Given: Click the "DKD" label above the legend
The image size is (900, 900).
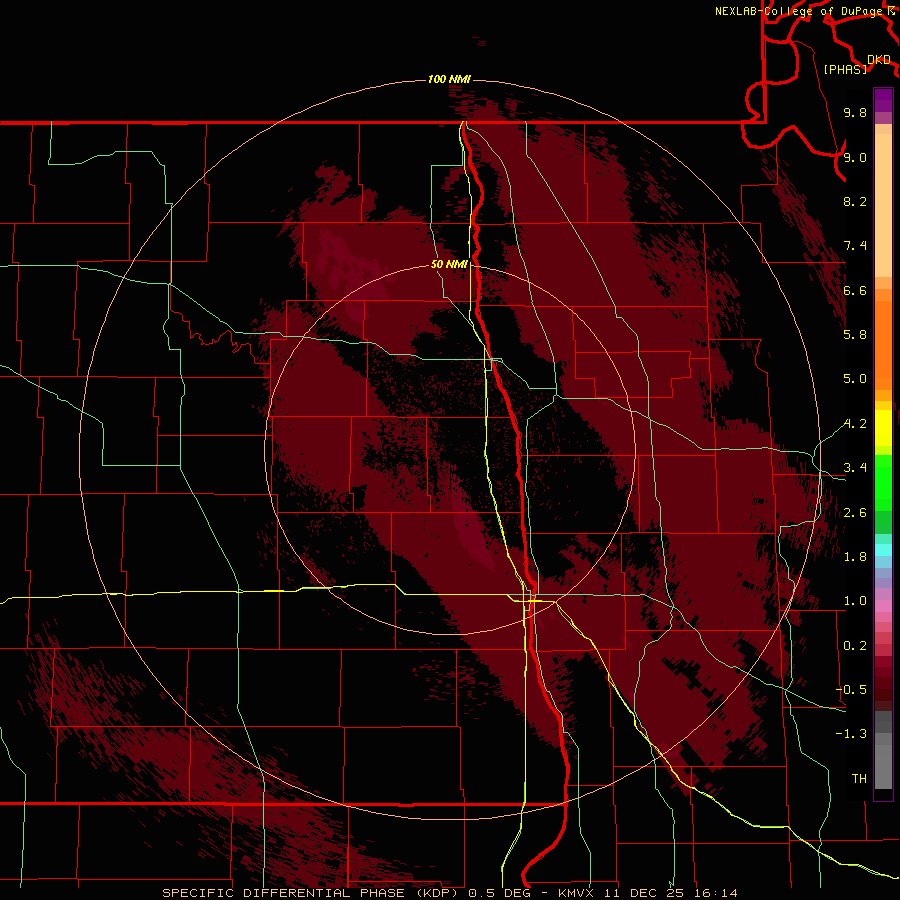Looking at the screenshot, I should point(879,60).
